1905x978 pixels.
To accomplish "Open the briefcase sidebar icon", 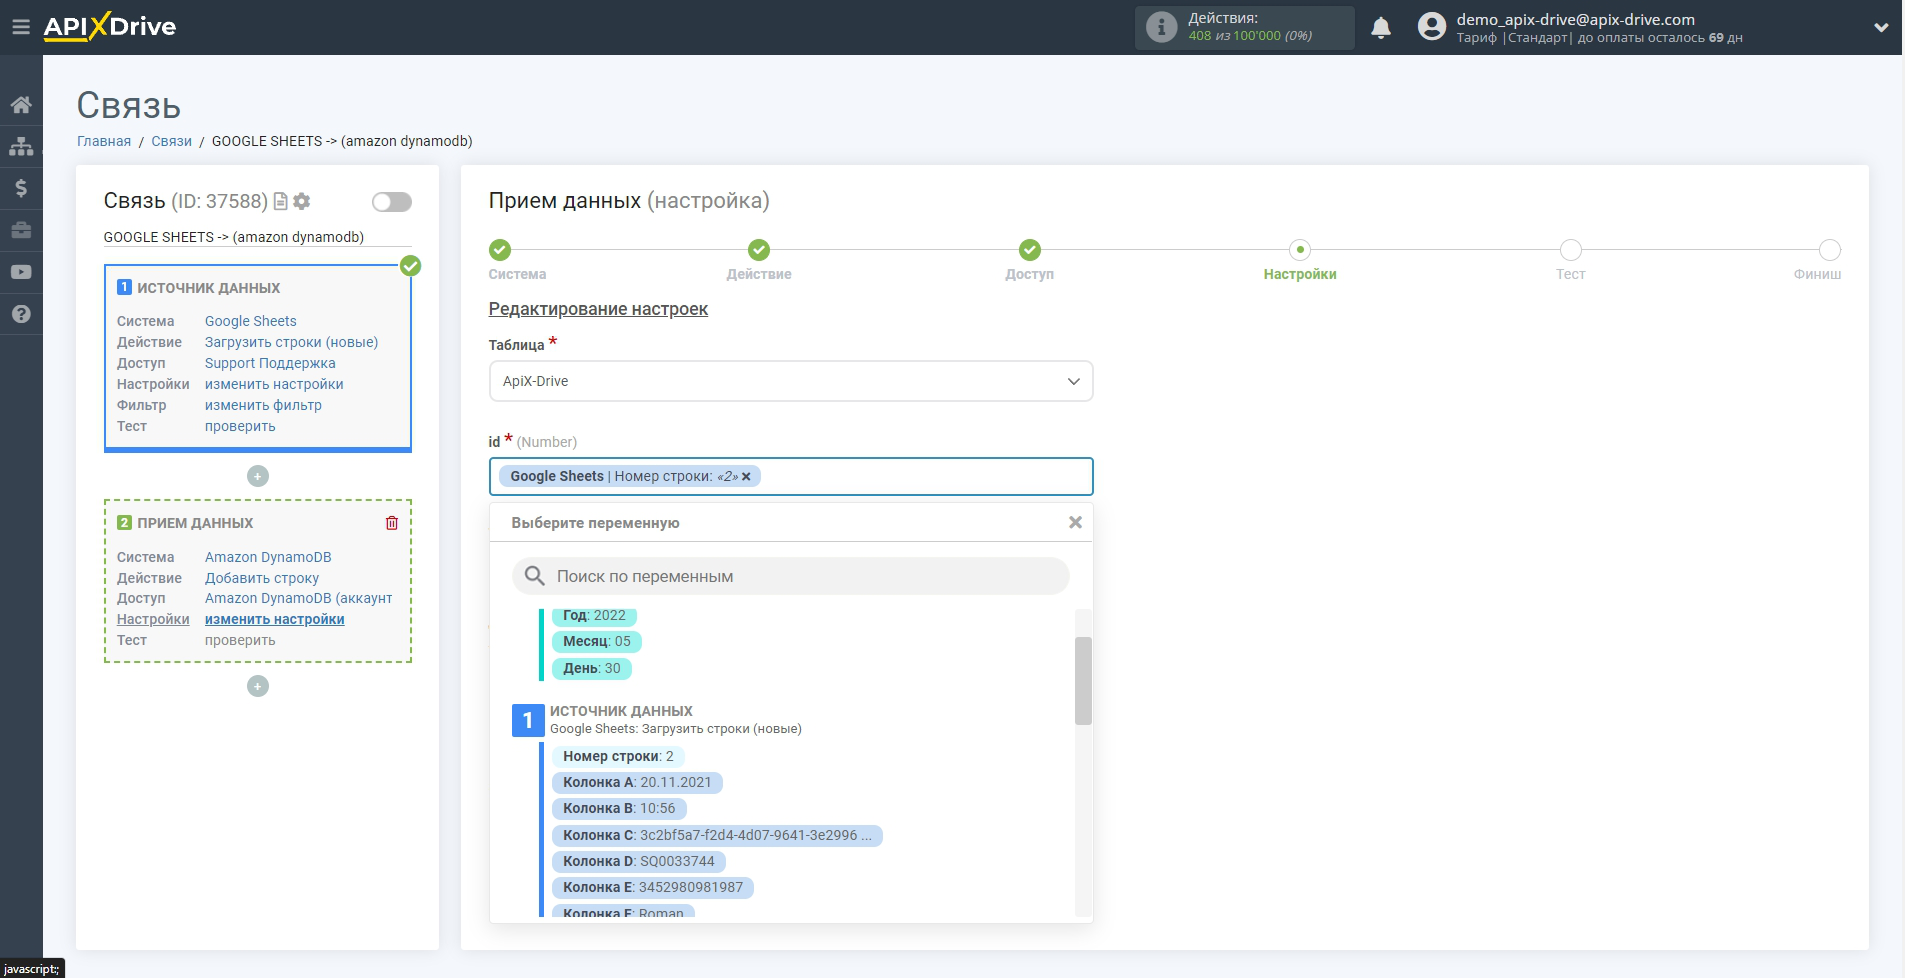I will 21,230.
